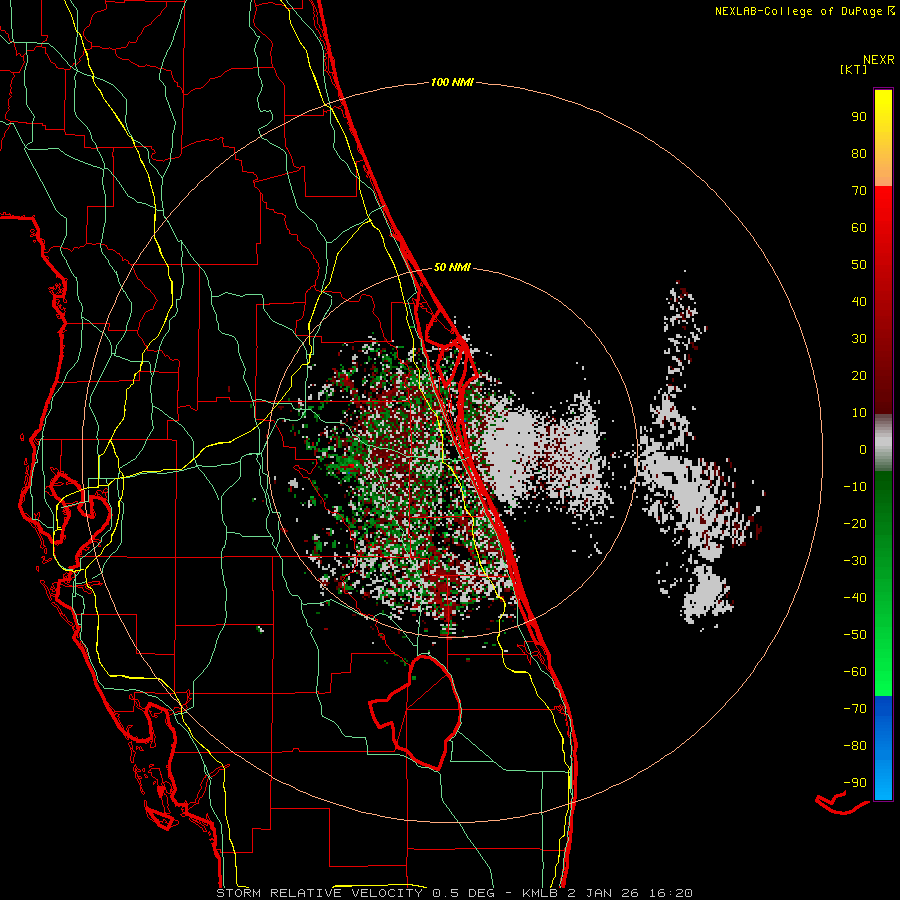This screenshot has width=900, height=900.
Task: Click the -40 scale value
Action: pos(855,598)
